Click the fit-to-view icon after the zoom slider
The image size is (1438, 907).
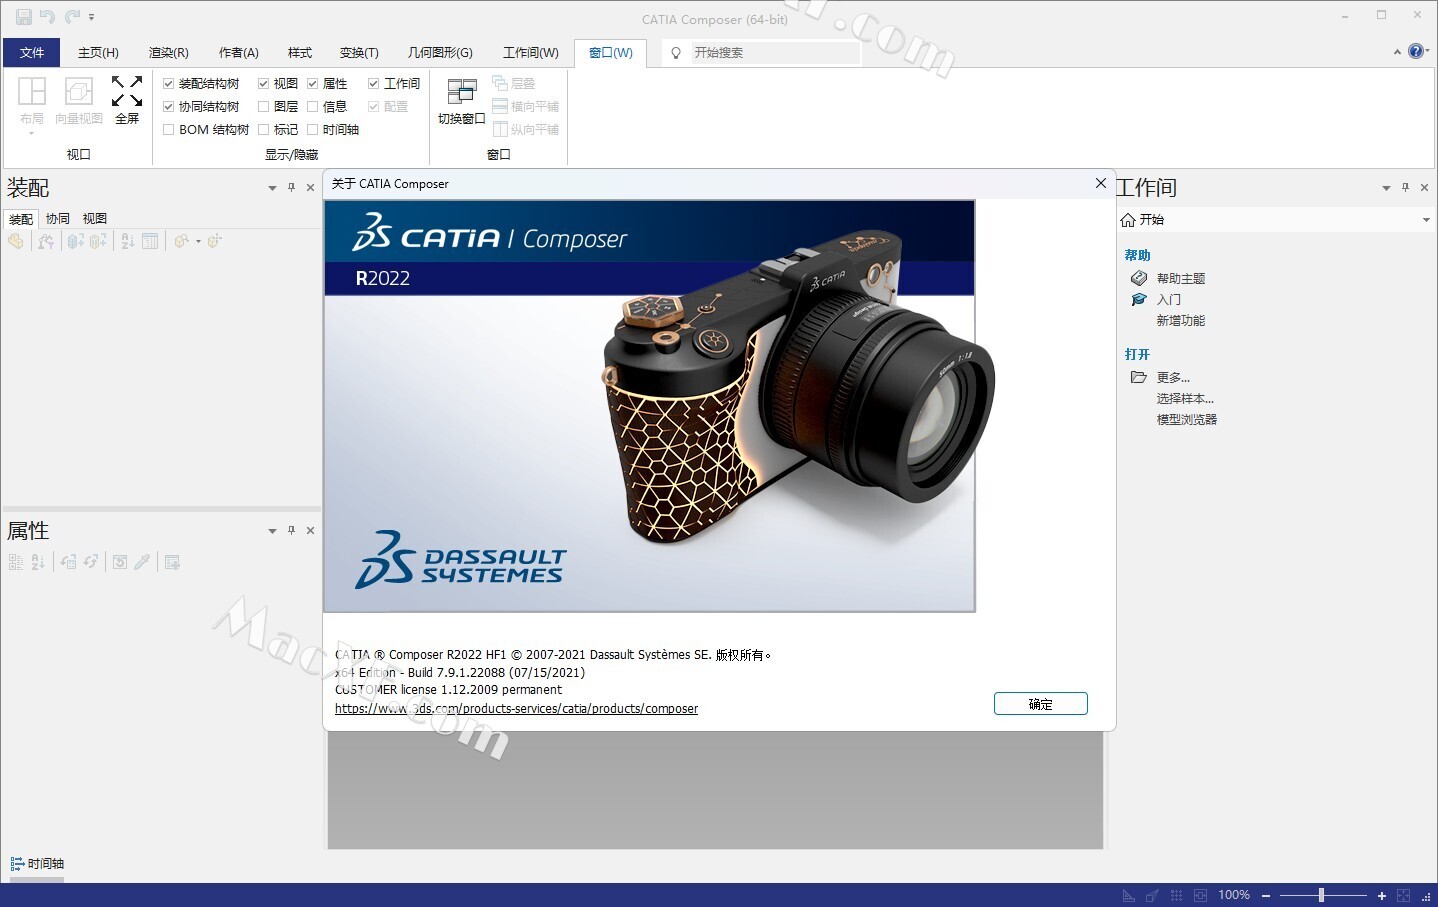pyautogui.click(x=1404, y=895)
